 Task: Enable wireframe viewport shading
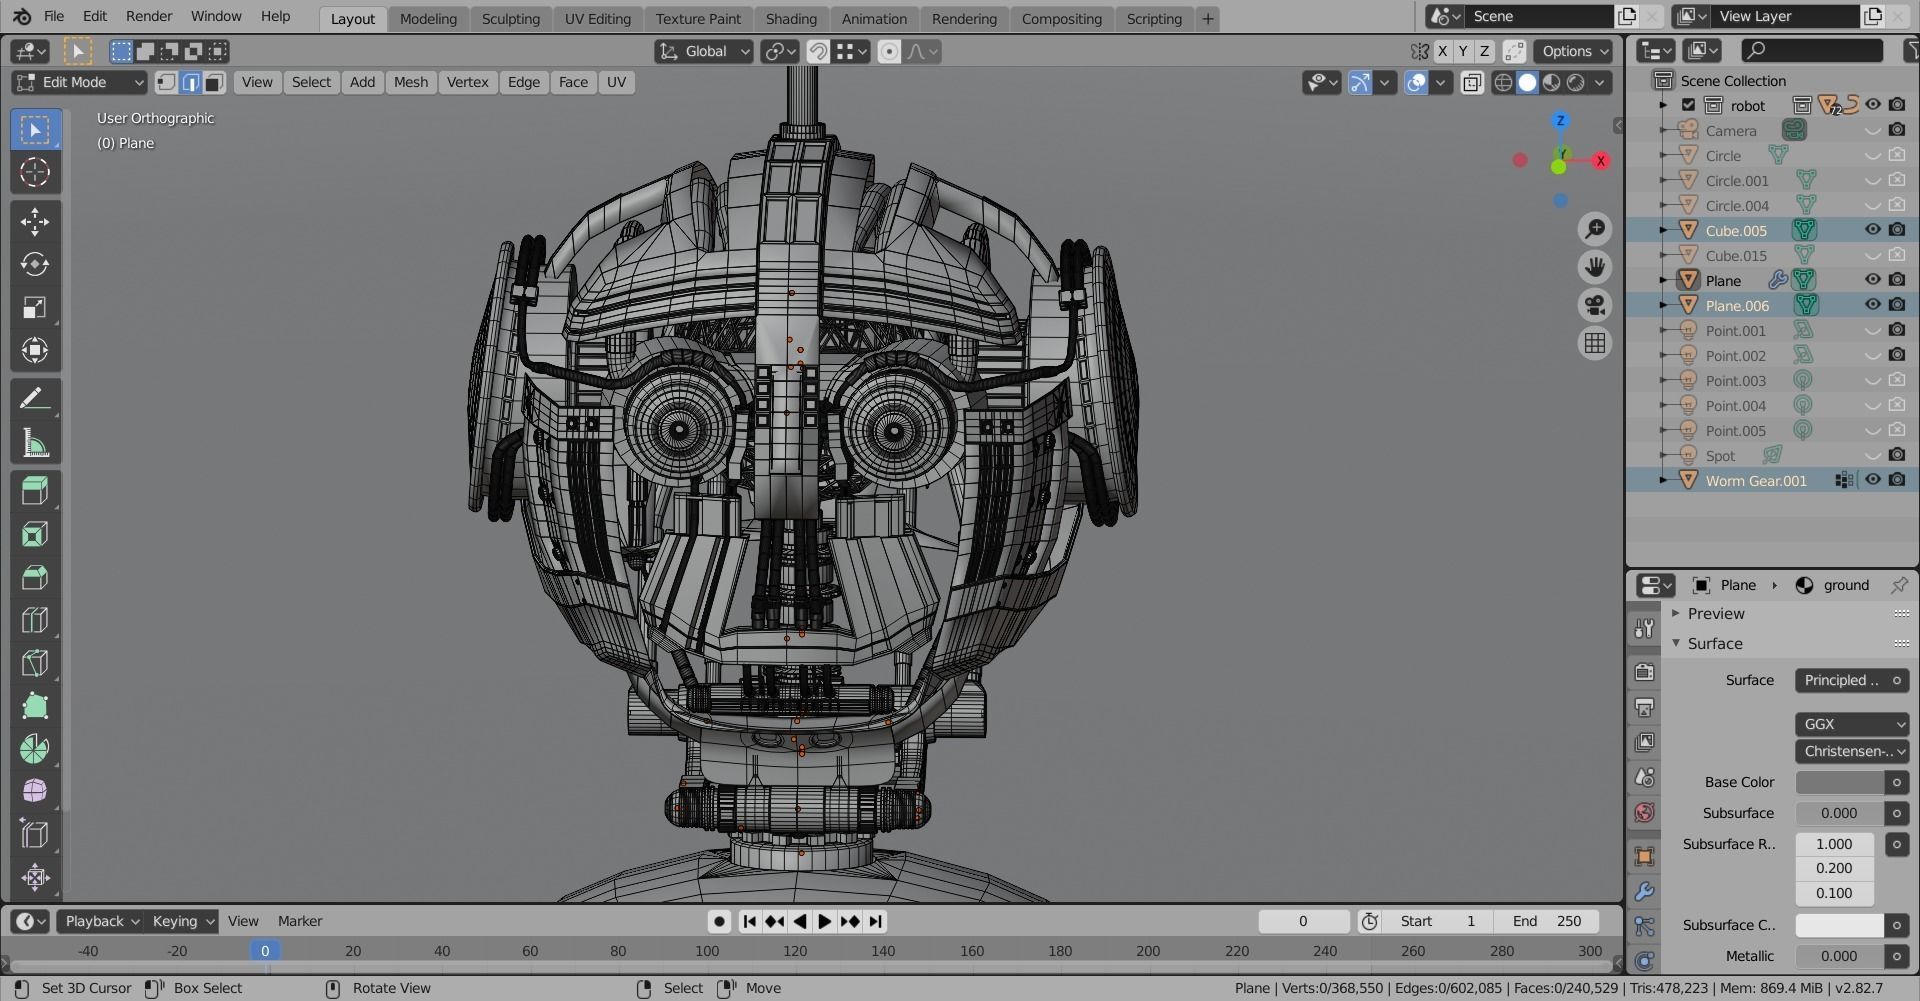tap(1503, 83)
